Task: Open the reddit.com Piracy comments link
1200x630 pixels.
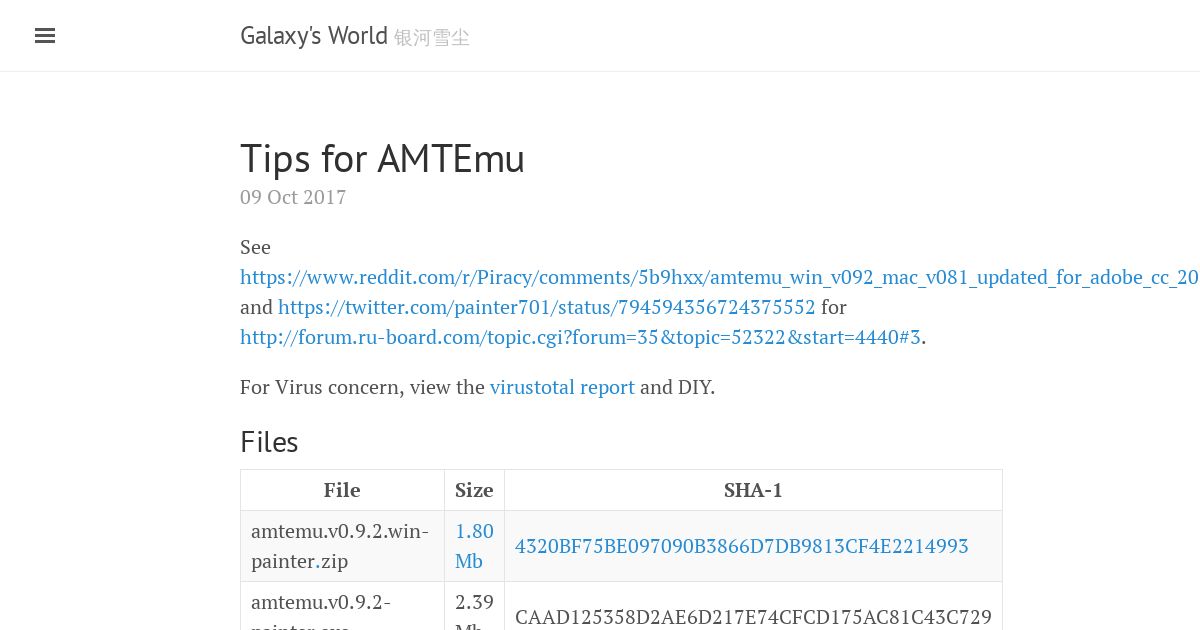Action: 719,277
